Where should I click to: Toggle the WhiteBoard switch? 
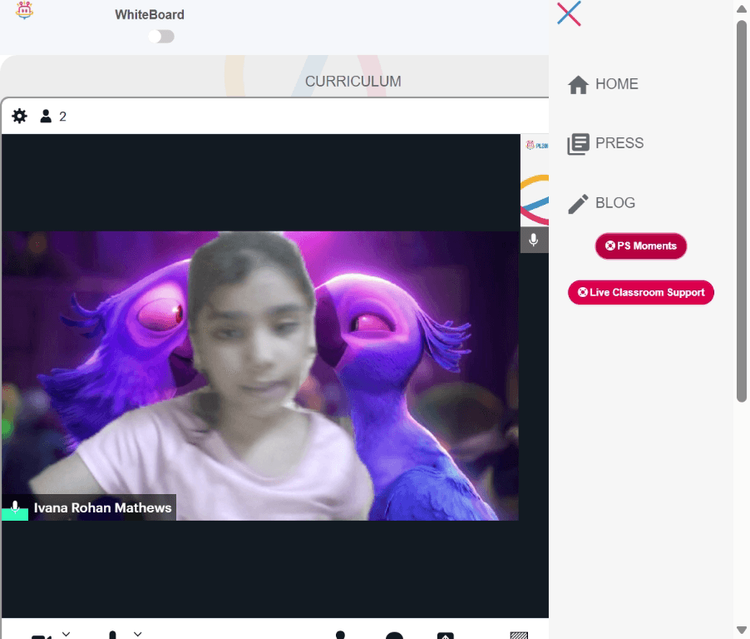161,36
